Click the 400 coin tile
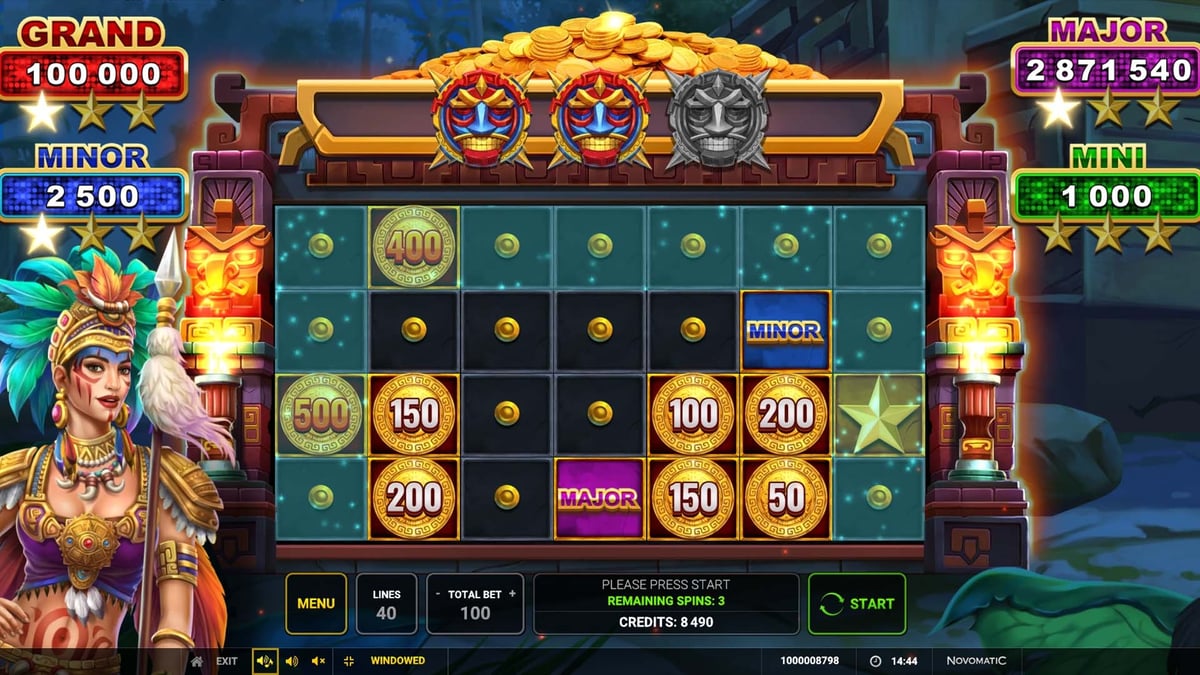1200x675 pixels. pos(413,246)
